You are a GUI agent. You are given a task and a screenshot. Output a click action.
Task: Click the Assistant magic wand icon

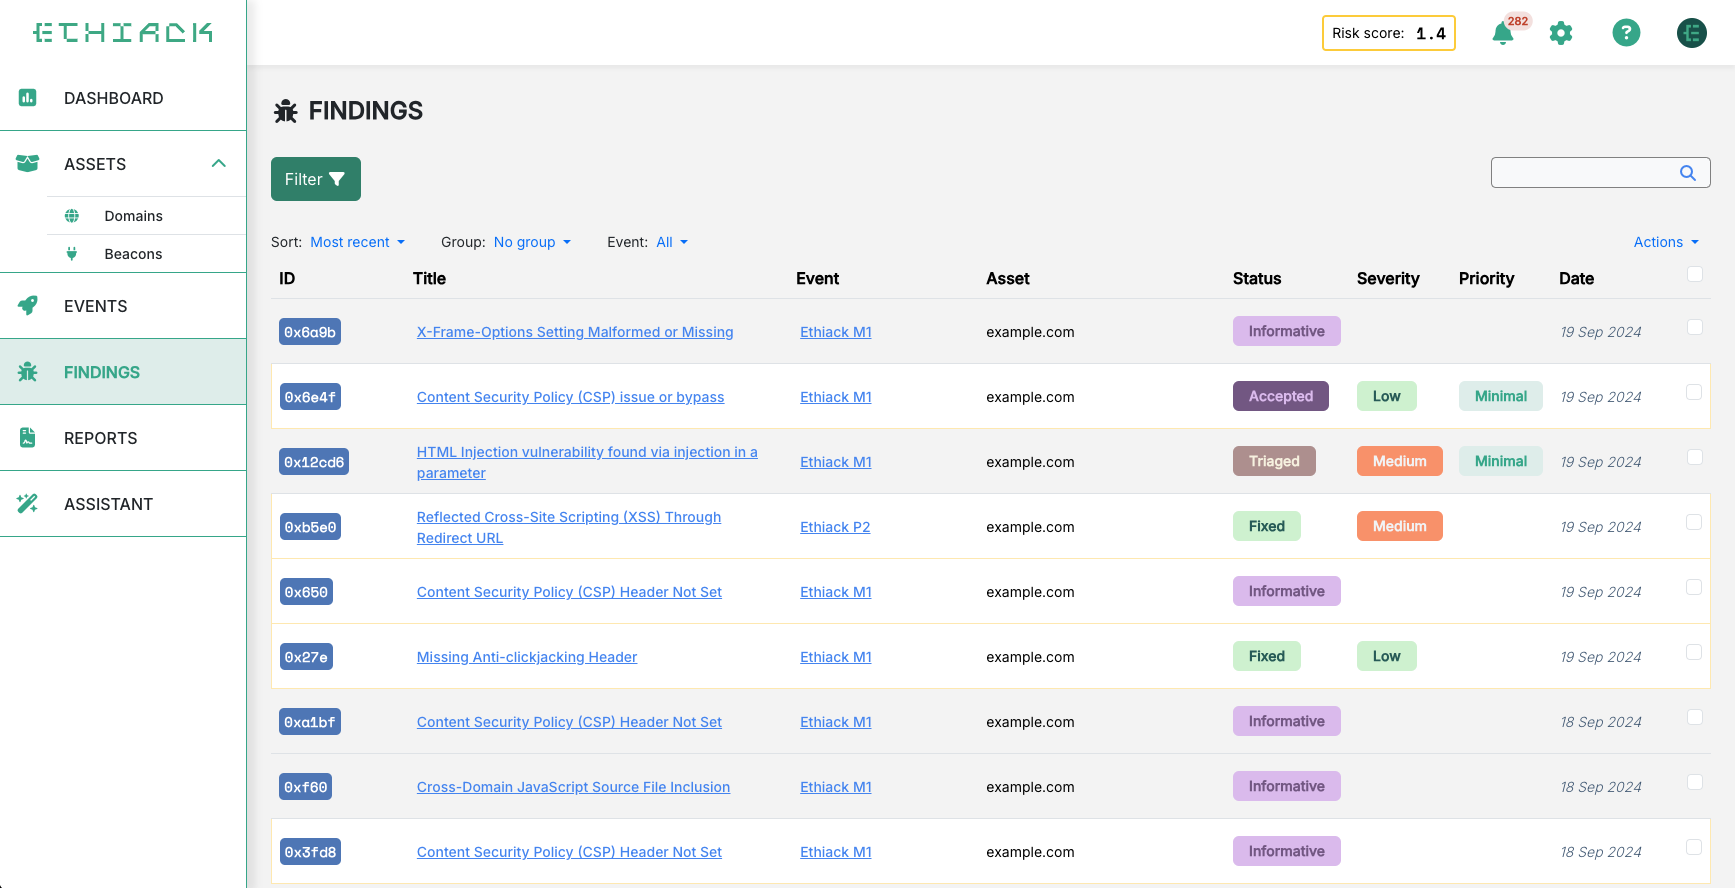point(28,504)
